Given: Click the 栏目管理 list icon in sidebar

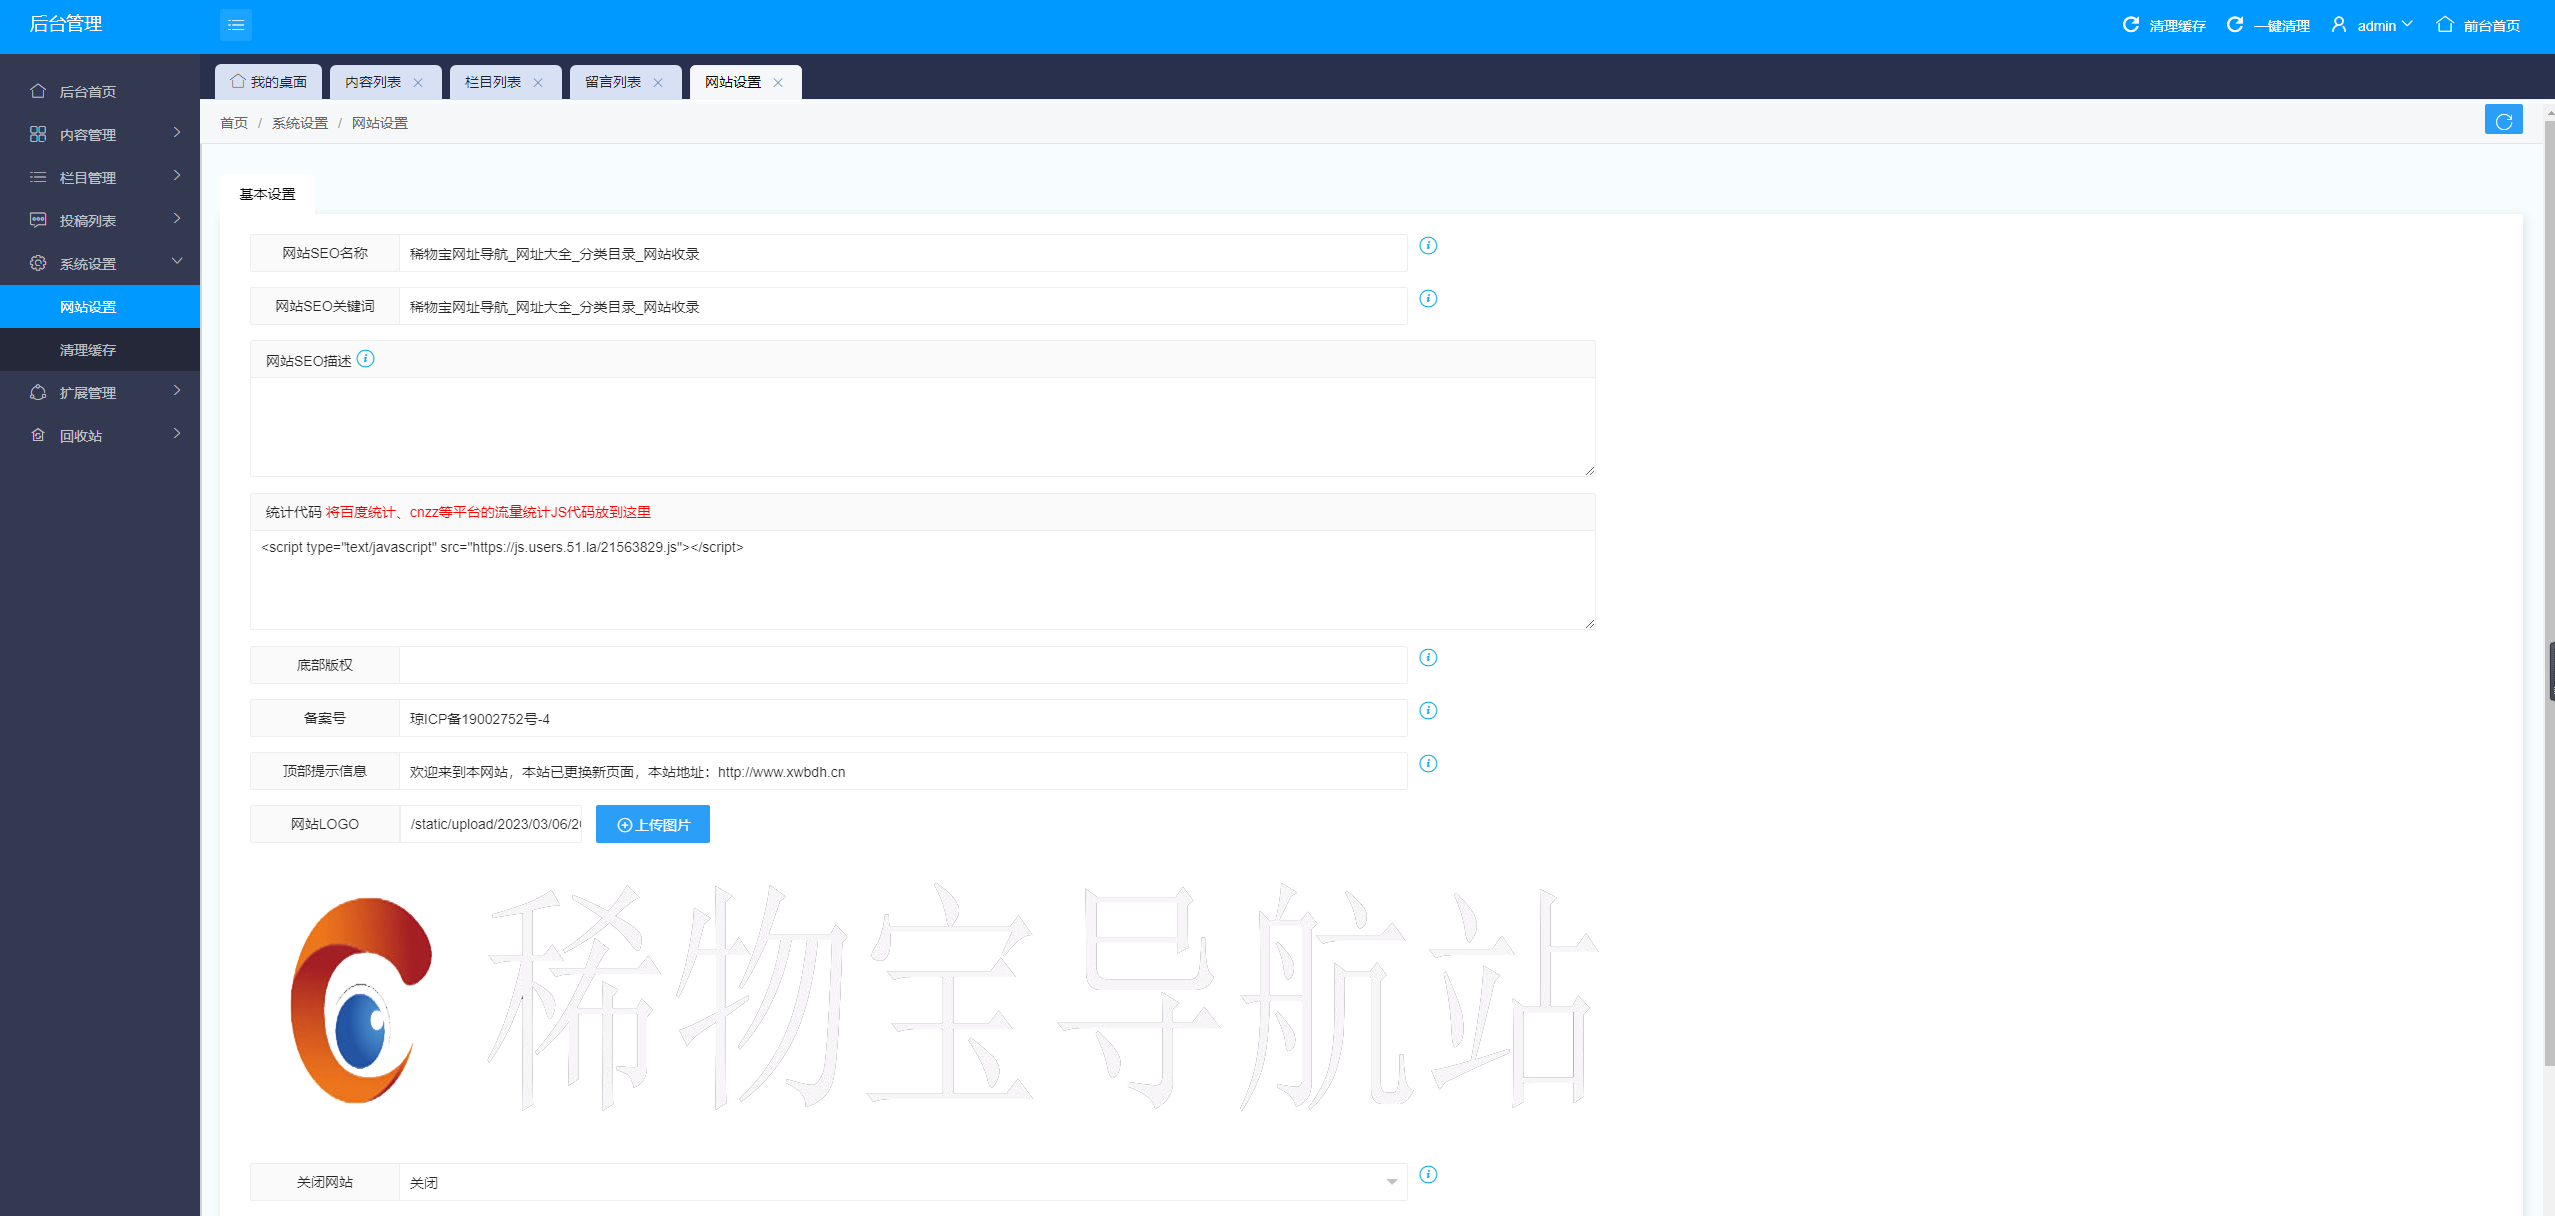Looking at the screenshot, I should click(38, 177).
